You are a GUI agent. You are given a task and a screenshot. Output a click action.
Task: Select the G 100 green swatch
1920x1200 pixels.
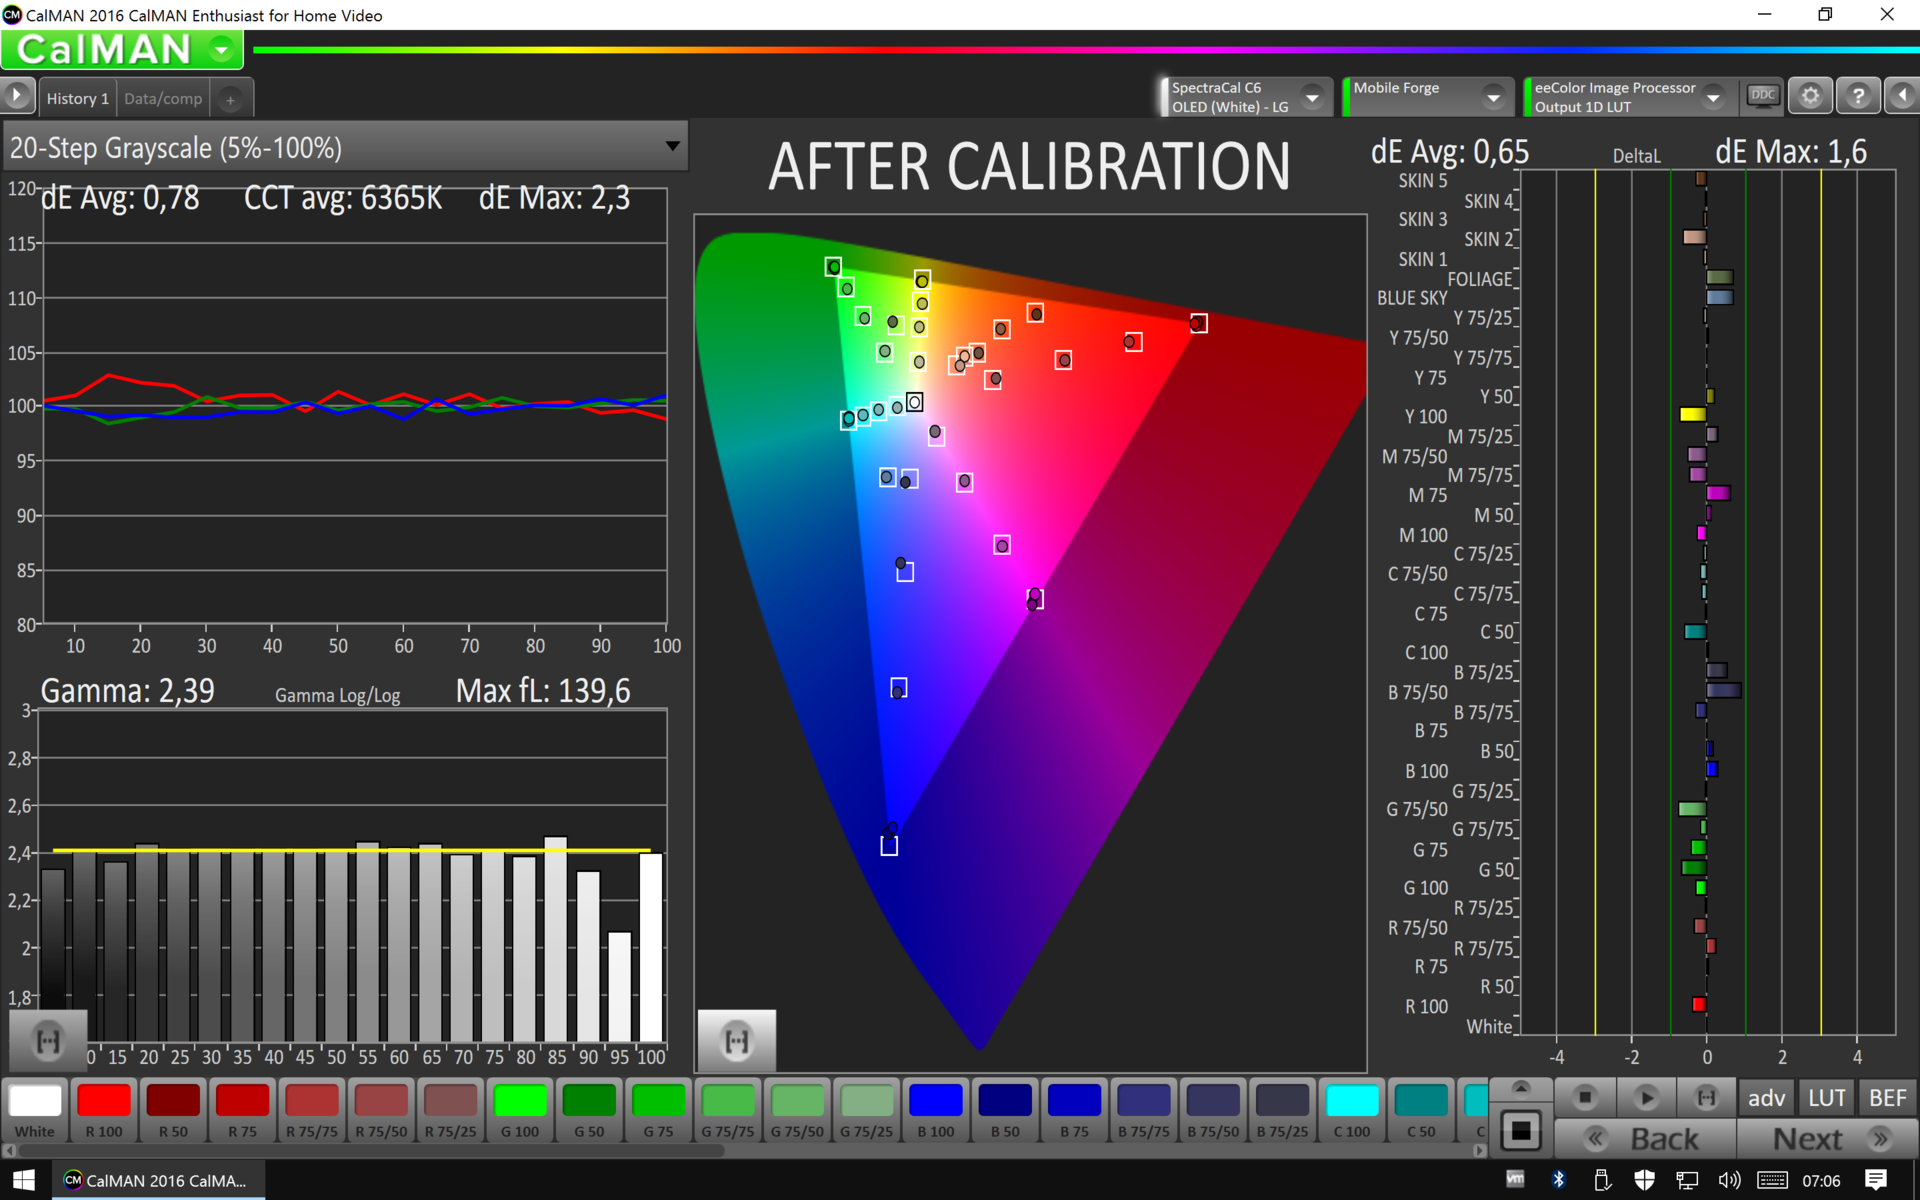point(520,1110)
